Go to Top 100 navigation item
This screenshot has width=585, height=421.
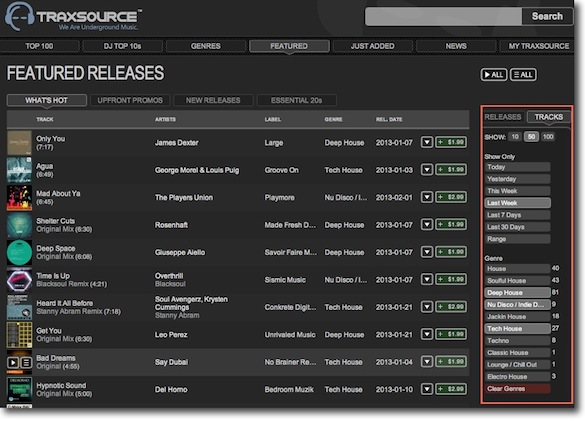(39, 46)
